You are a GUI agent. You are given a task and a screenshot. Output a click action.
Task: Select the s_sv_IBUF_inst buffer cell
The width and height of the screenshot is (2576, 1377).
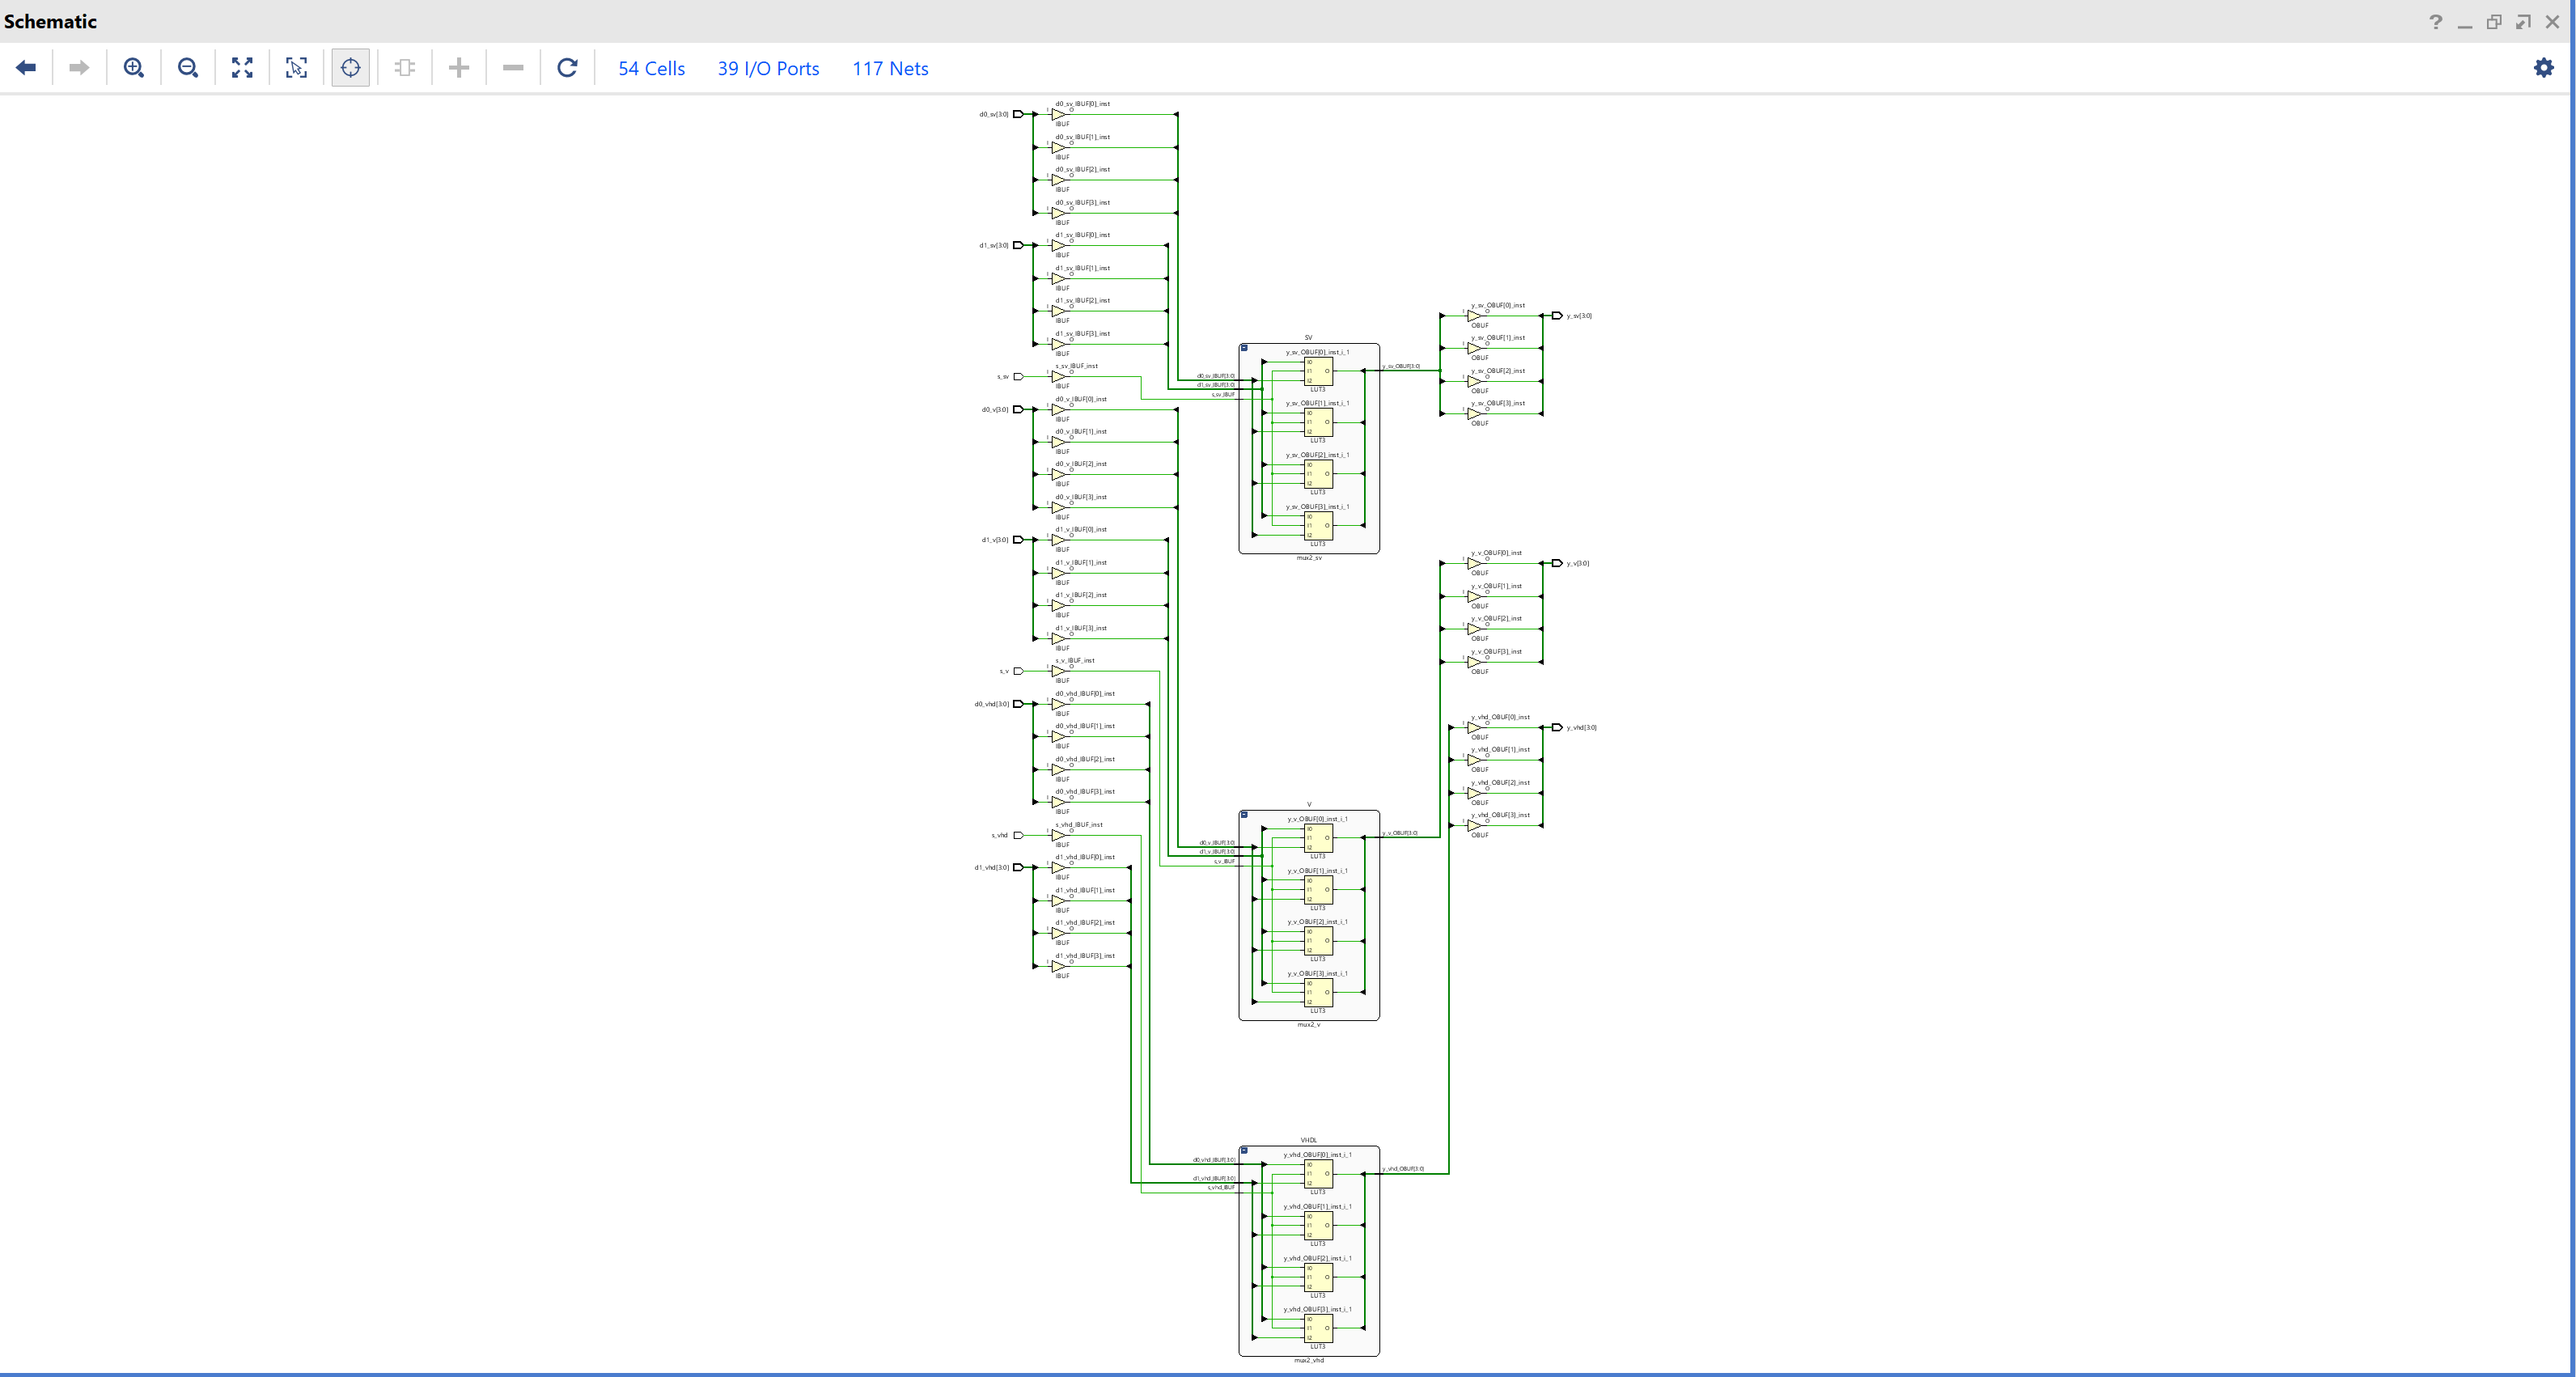coord(1058,377)
